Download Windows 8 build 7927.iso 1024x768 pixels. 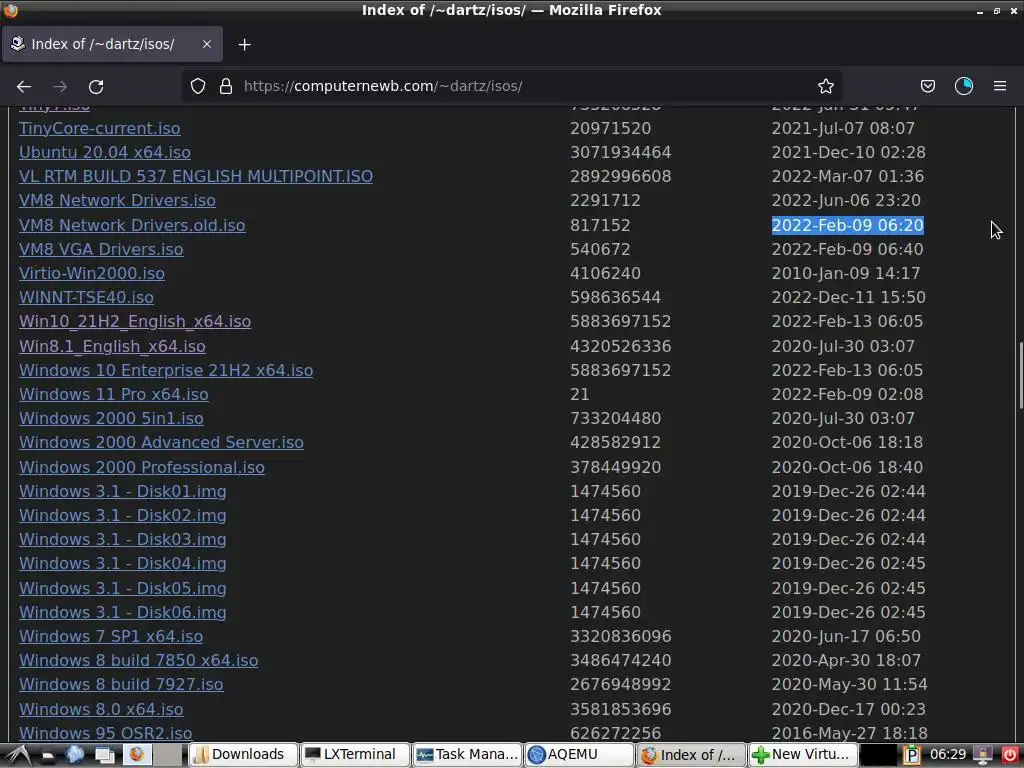point(121,684)
